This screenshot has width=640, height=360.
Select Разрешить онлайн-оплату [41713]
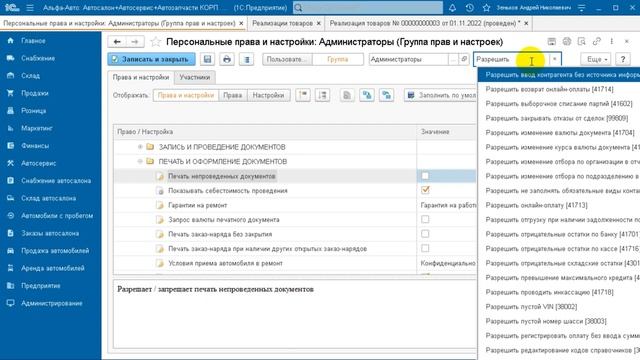click(x=536, y=205)
